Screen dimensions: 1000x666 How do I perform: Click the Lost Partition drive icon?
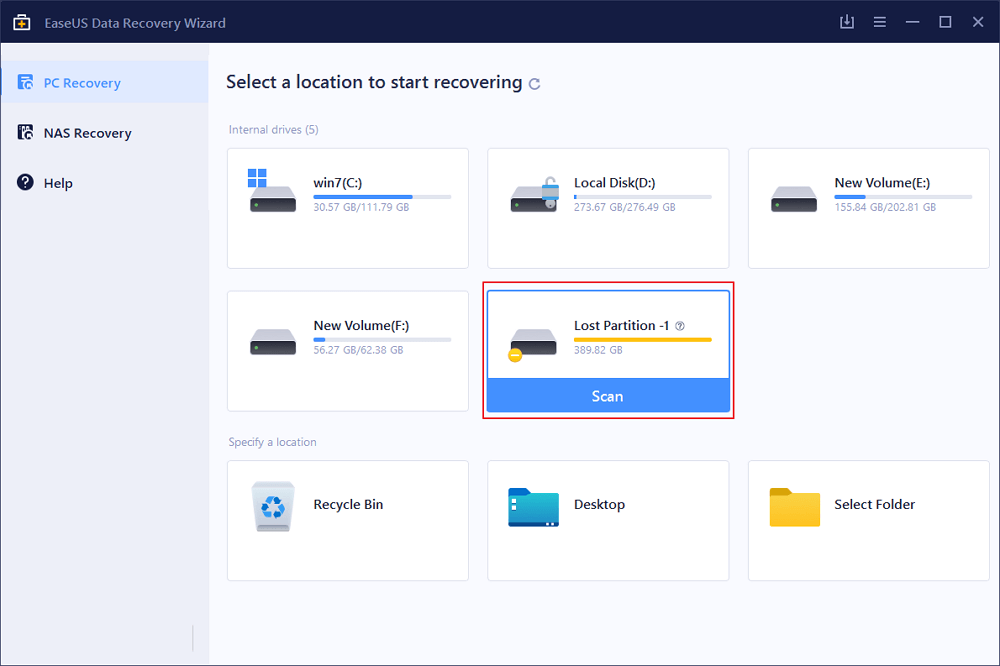click(532, 341)
